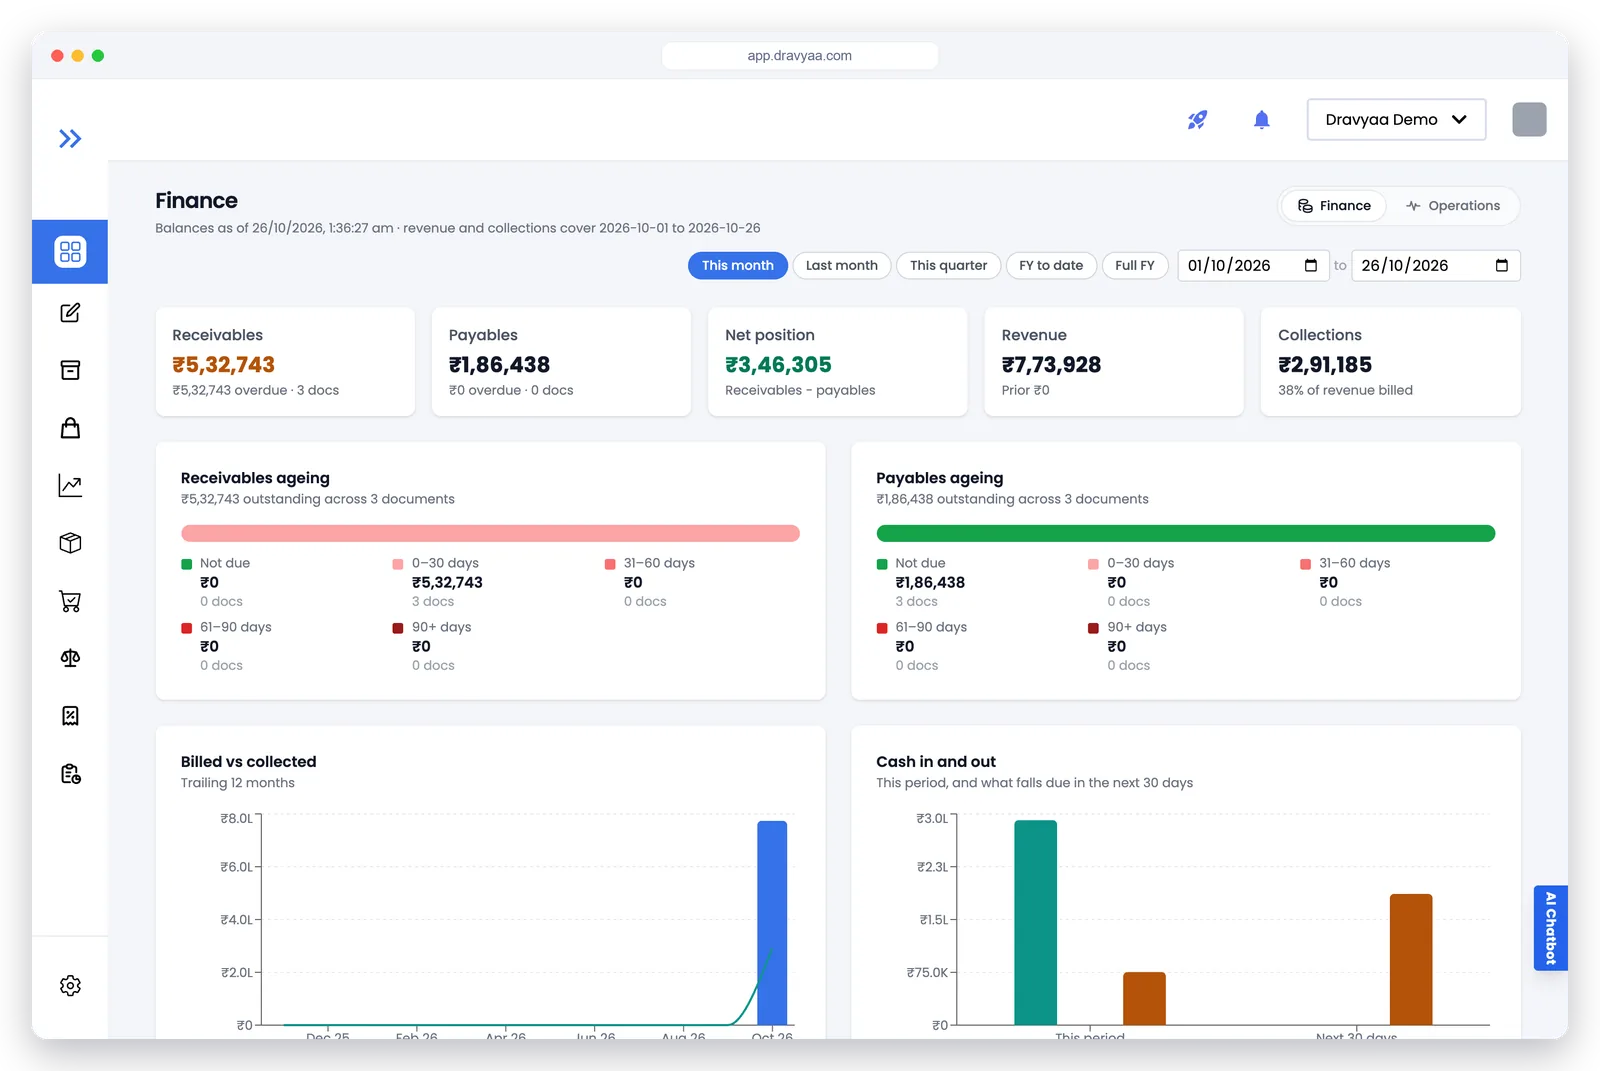
Task: Open the archive box sidebar icon
Action: [70, 370]
